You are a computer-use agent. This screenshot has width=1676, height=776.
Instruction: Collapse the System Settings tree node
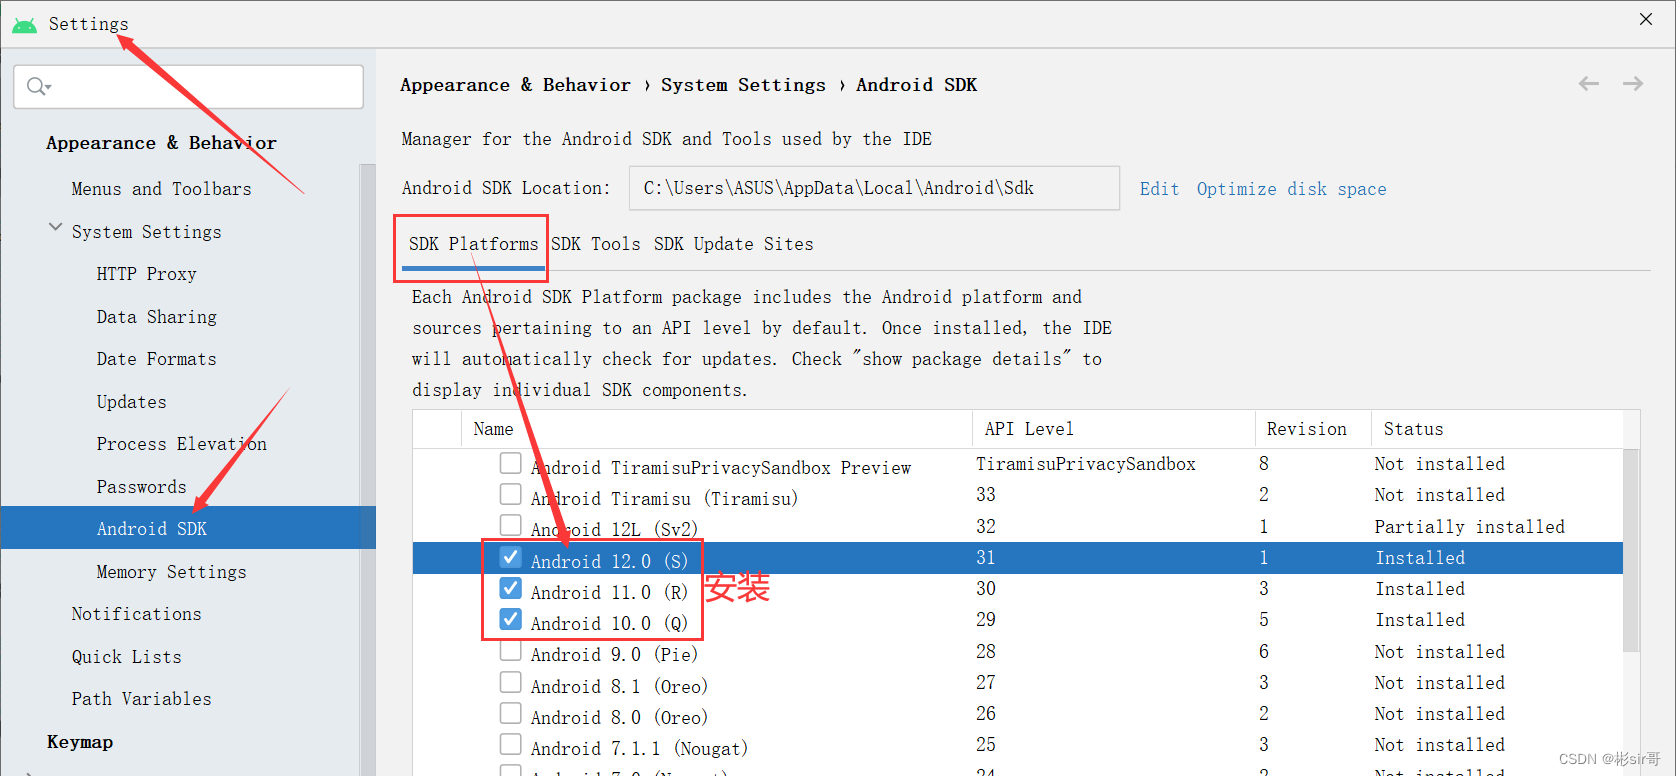tap(55, 228)
